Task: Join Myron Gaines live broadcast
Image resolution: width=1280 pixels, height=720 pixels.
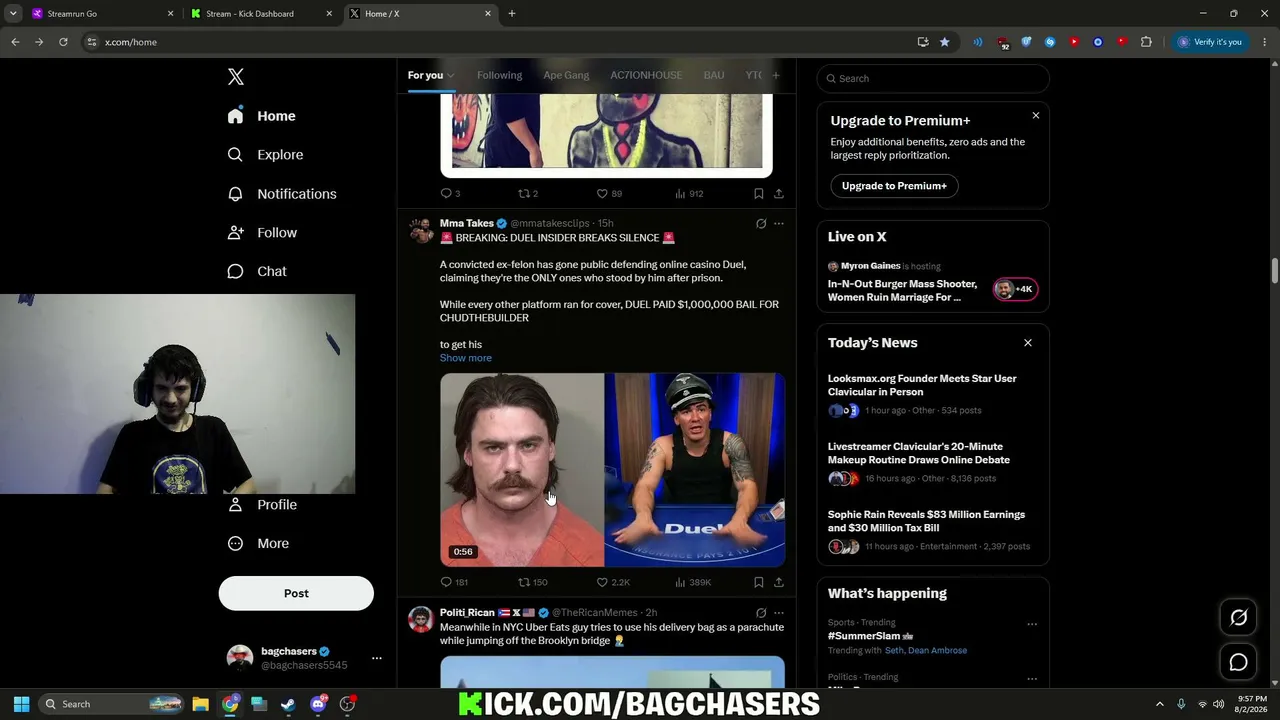Action: (933, 284)
